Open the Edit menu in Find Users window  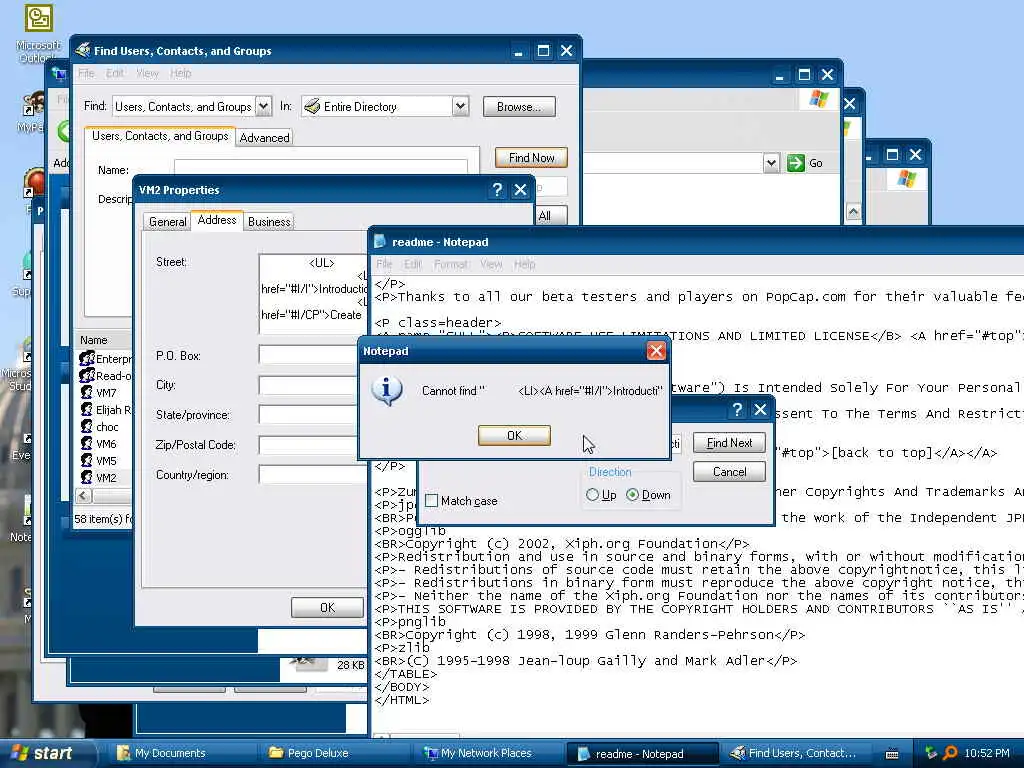pyautogui.click(x=115, y=73)
